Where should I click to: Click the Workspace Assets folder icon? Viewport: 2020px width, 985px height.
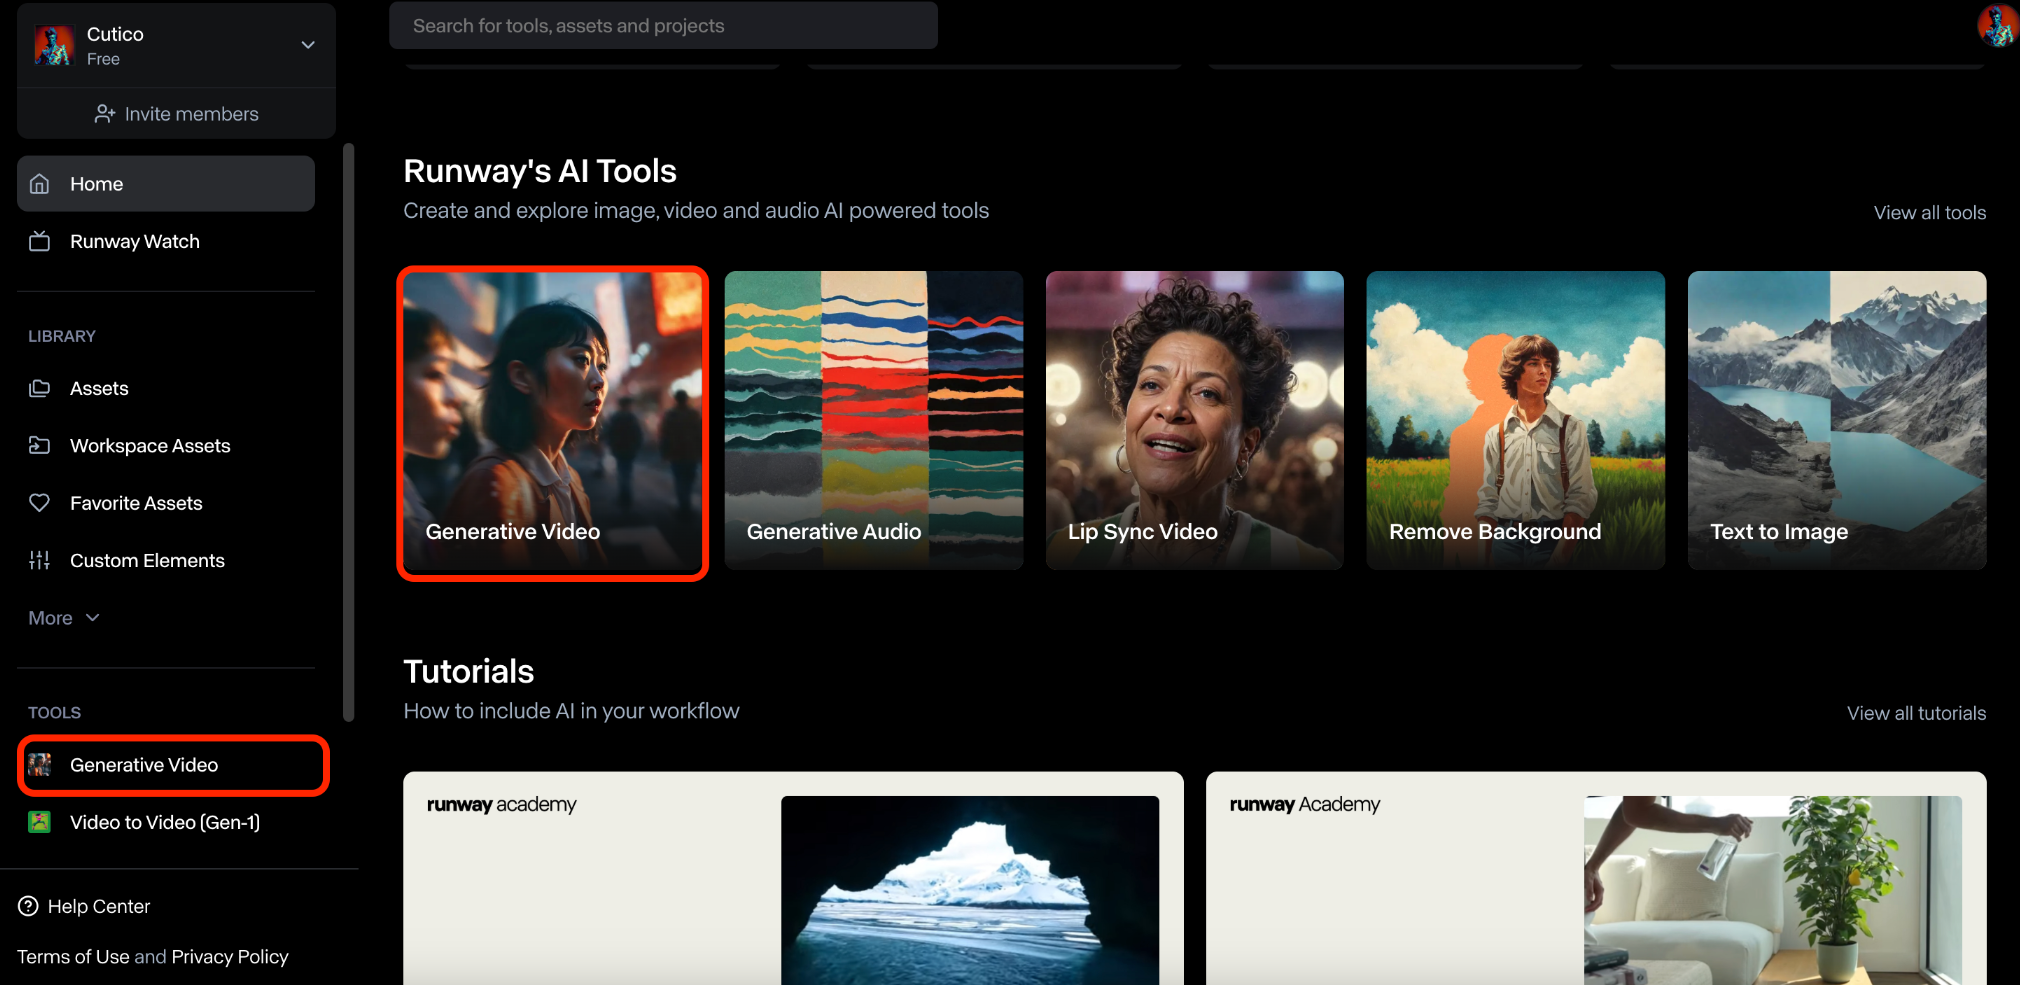pyautogui.click(x=40, y=445)
